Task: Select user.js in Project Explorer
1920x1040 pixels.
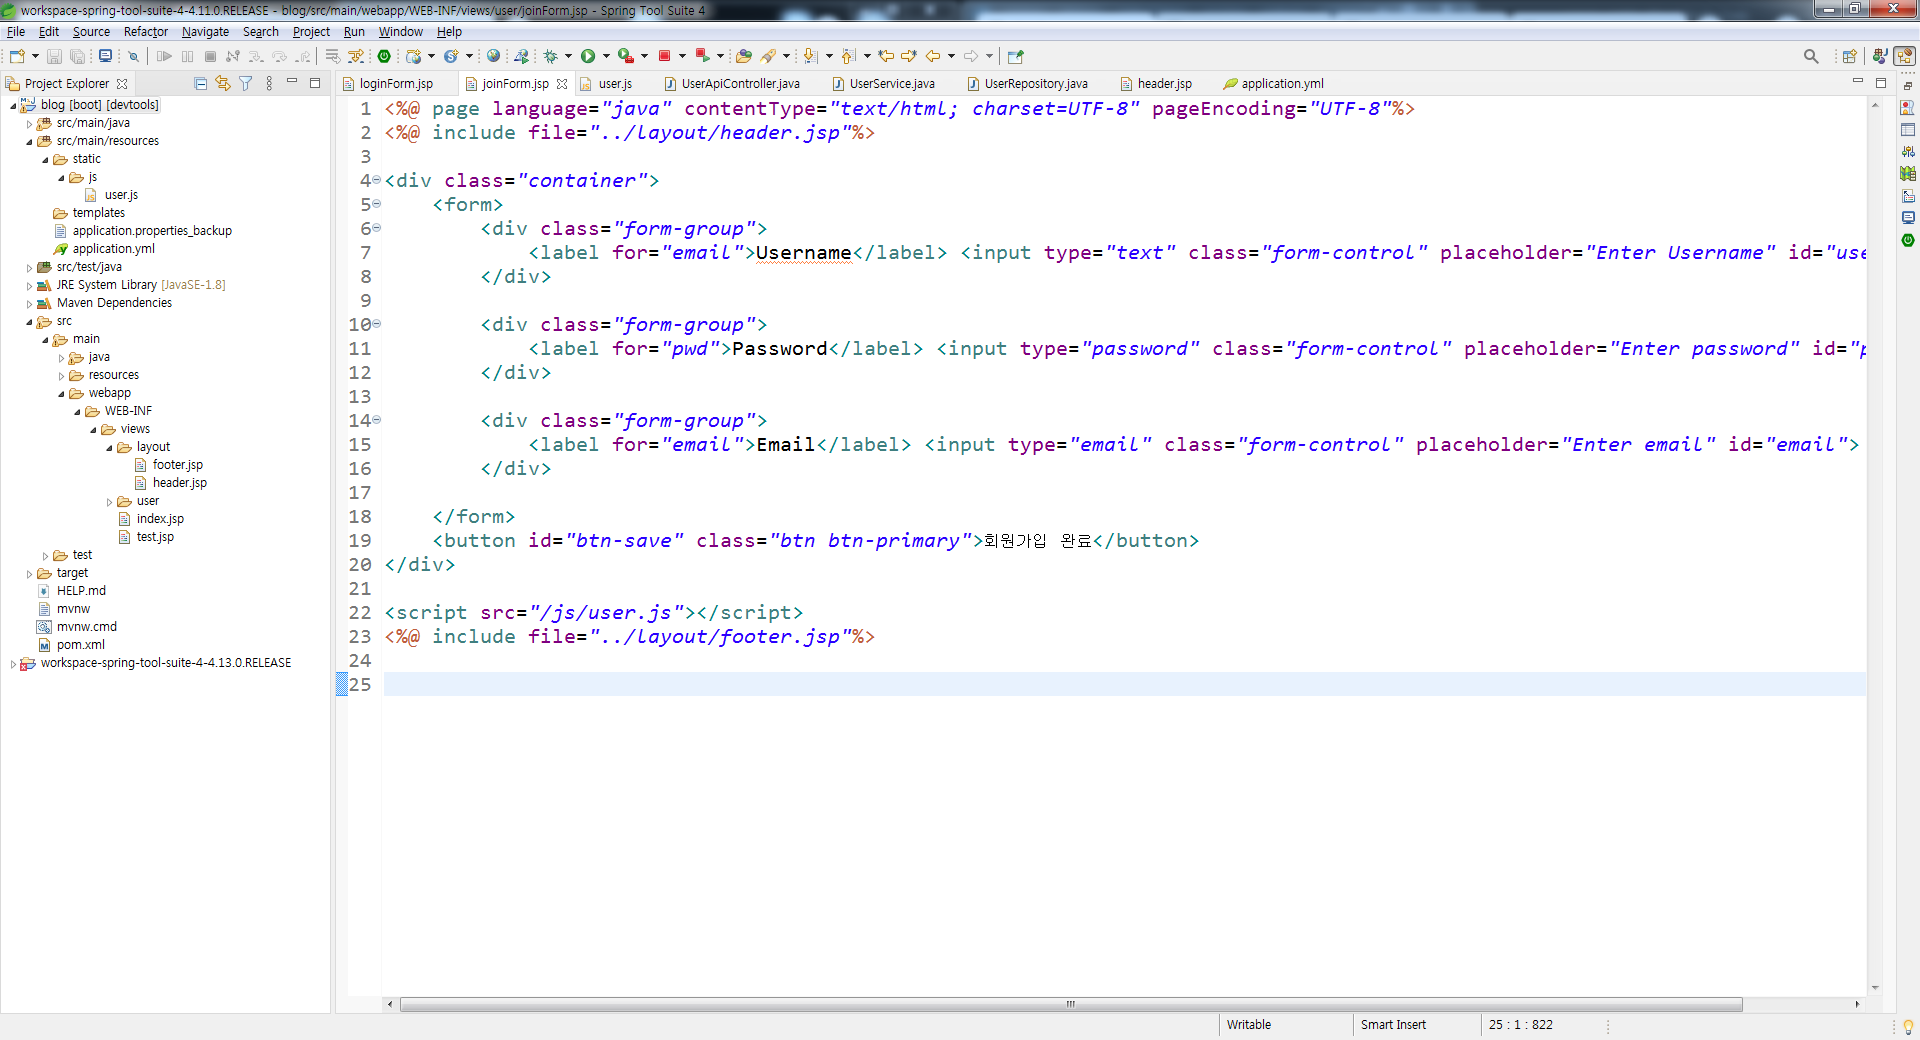Action: tap(121, 195)
